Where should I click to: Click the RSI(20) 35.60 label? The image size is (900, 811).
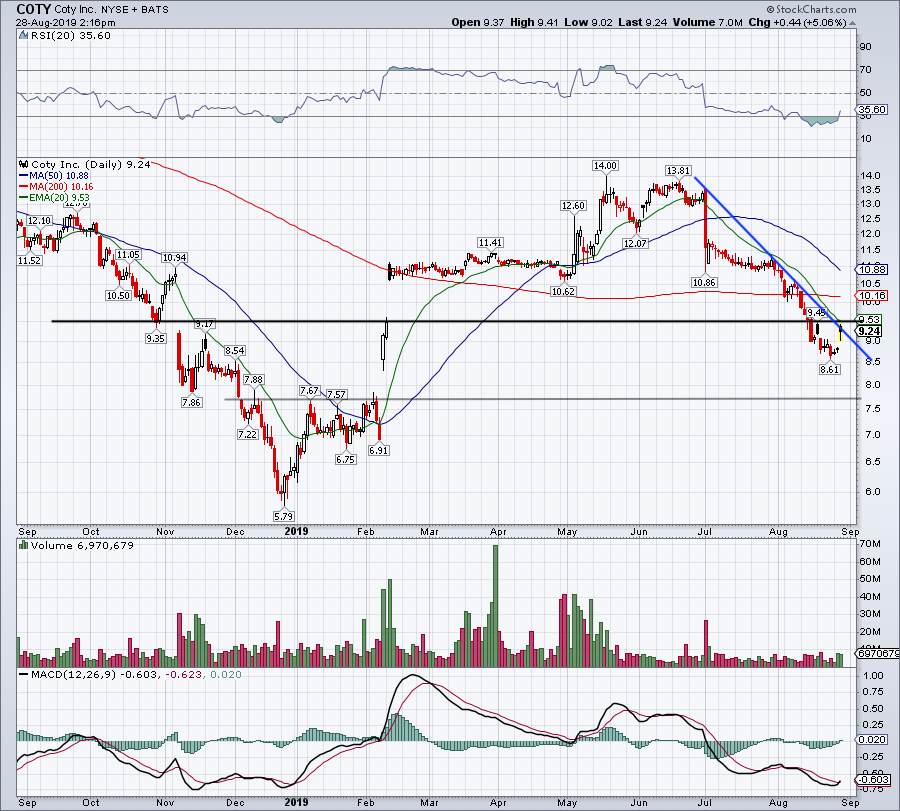coord(69,36)
